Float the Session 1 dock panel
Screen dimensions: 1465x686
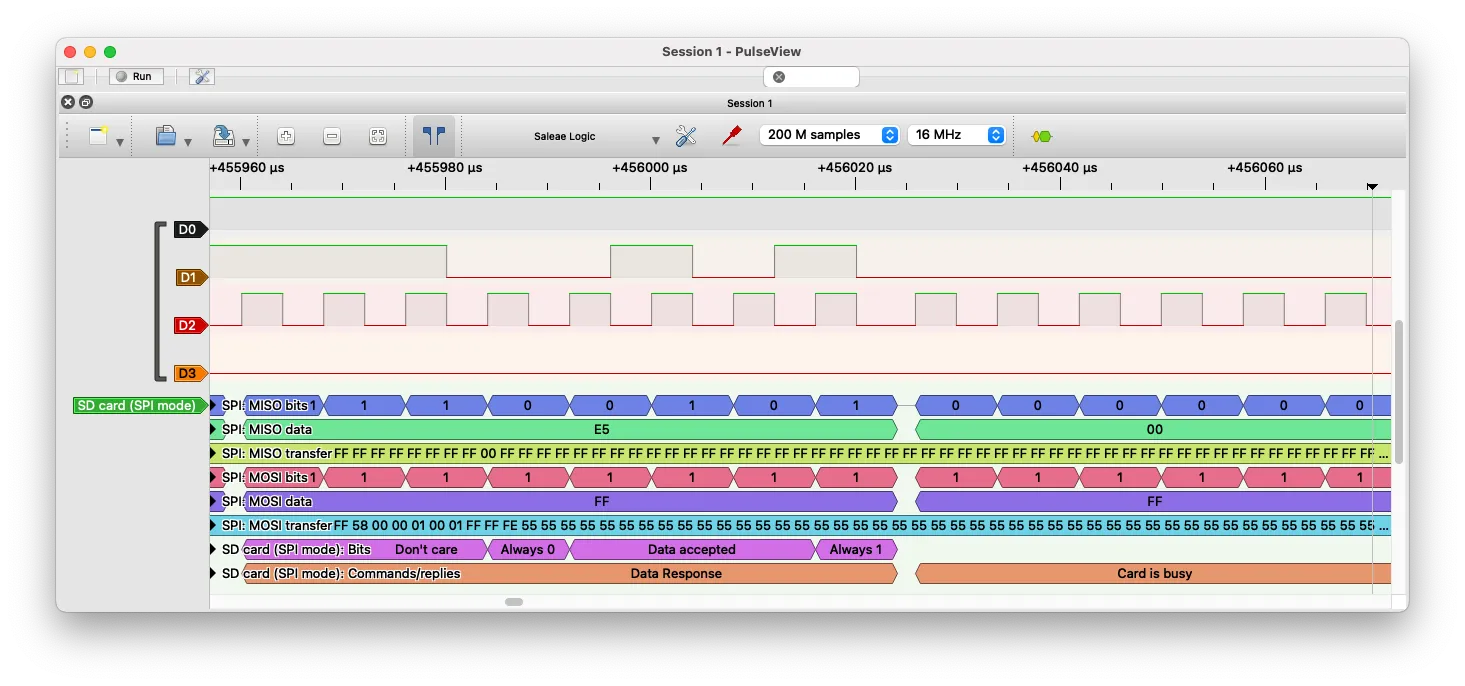pos(86,102)
